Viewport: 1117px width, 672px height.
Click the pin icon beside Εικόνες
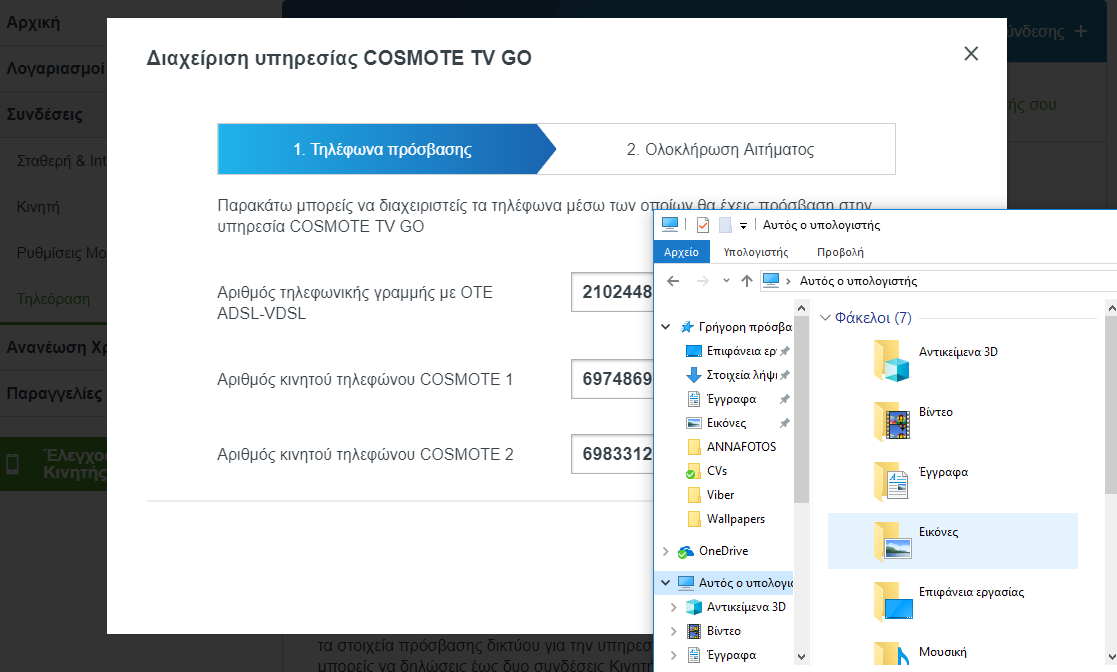(x=784, y=423)
